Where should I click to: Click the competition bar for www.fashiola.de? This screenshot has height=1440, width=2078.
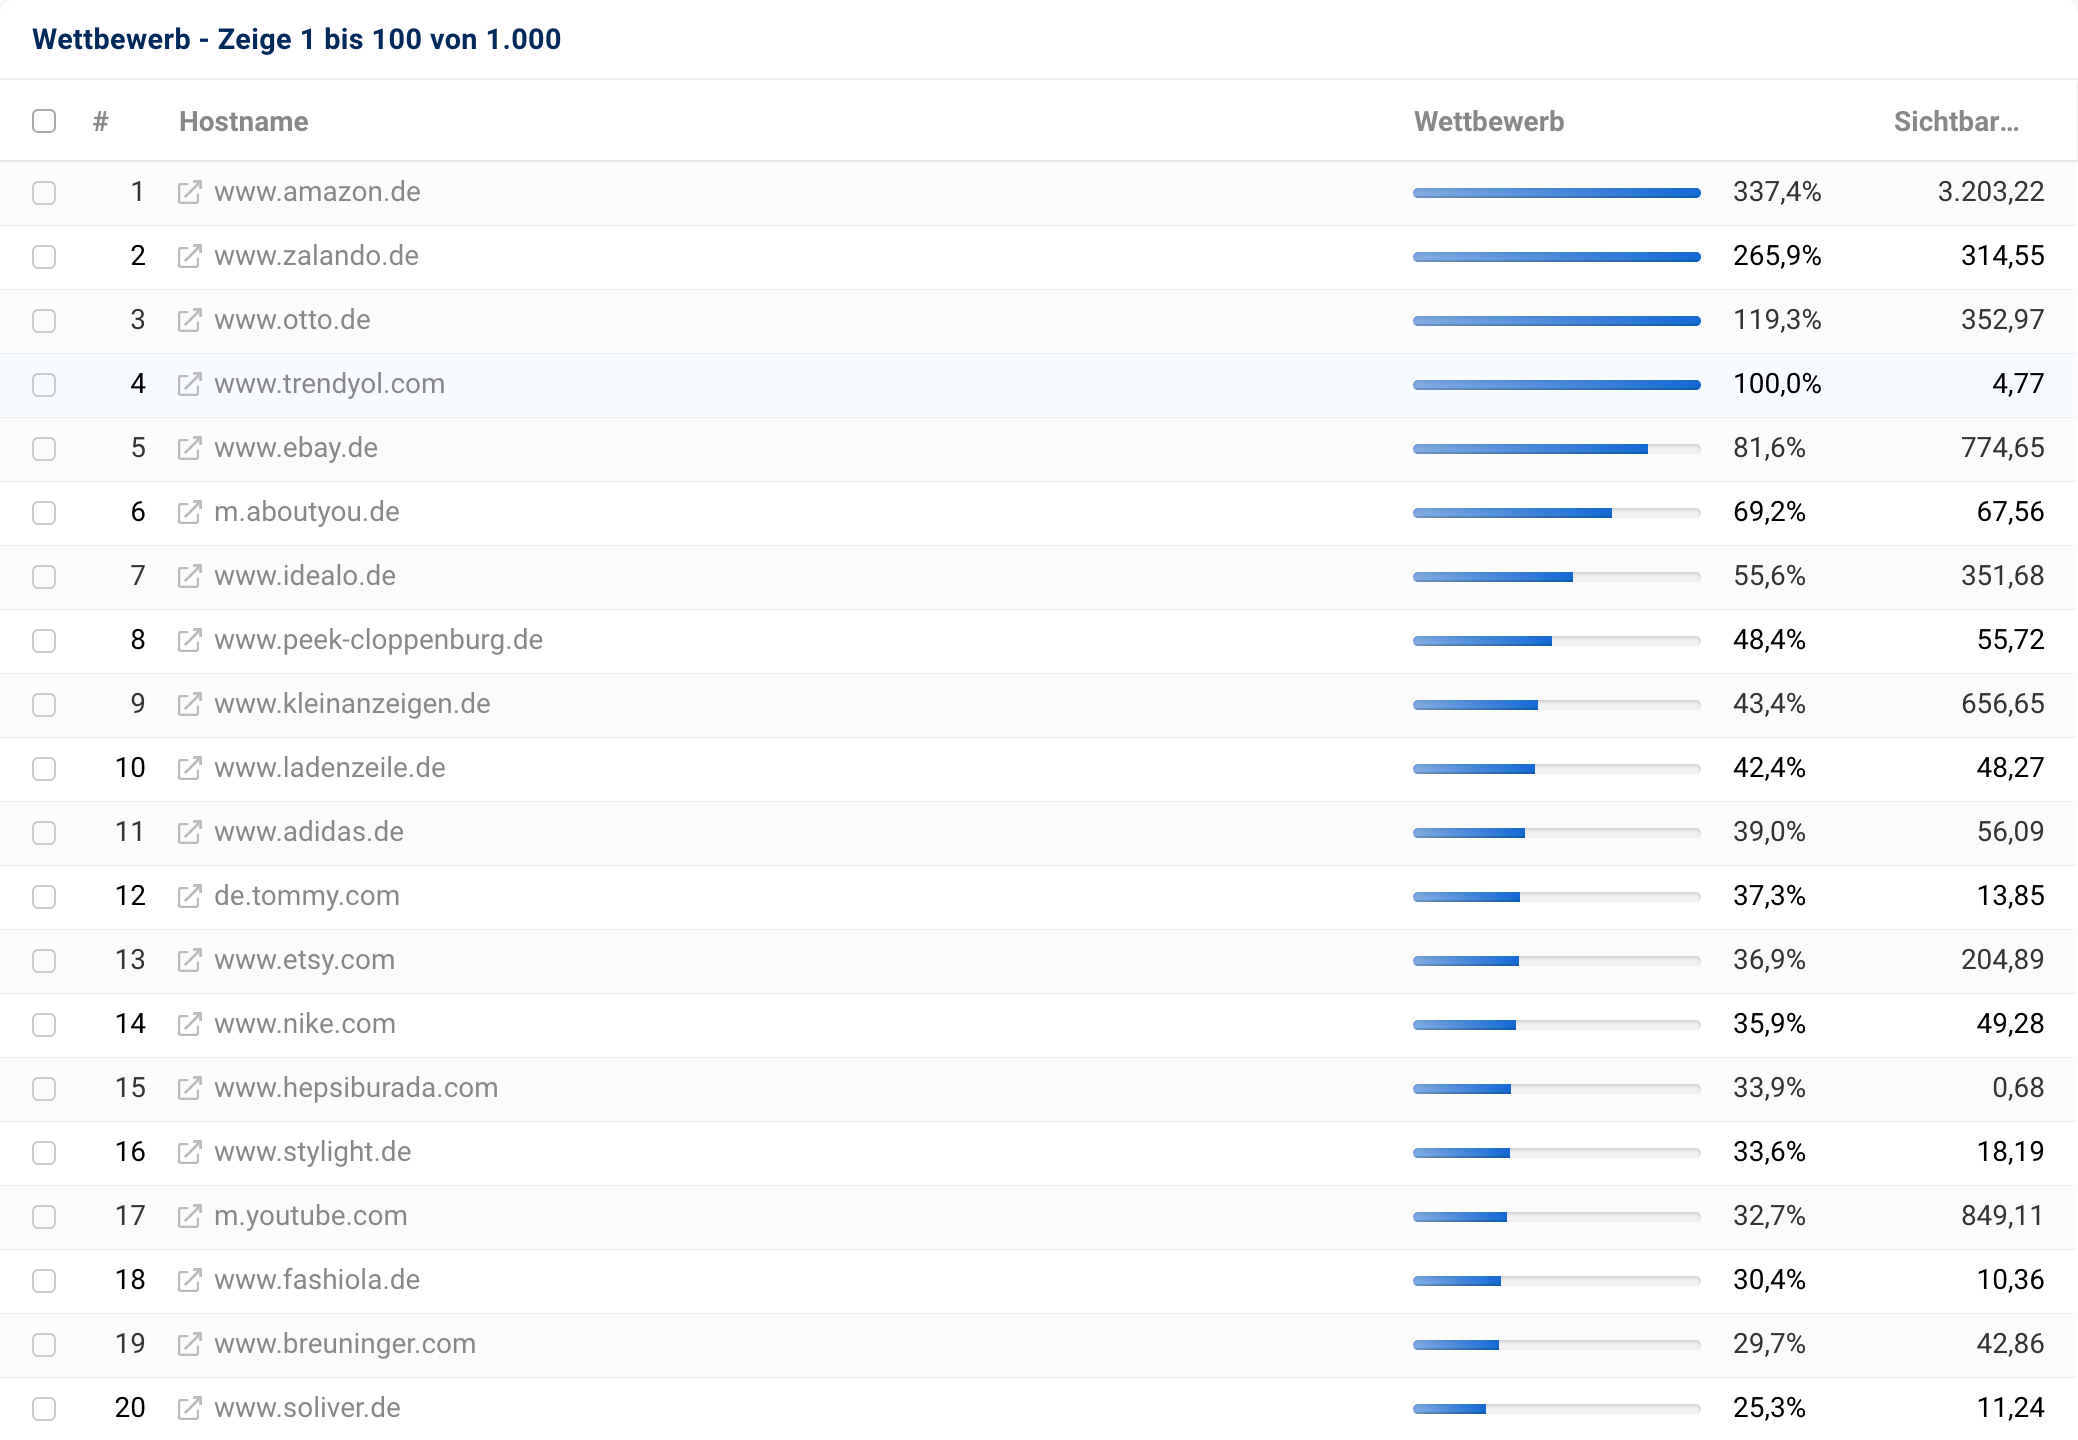click(x=1557, y=1281)
